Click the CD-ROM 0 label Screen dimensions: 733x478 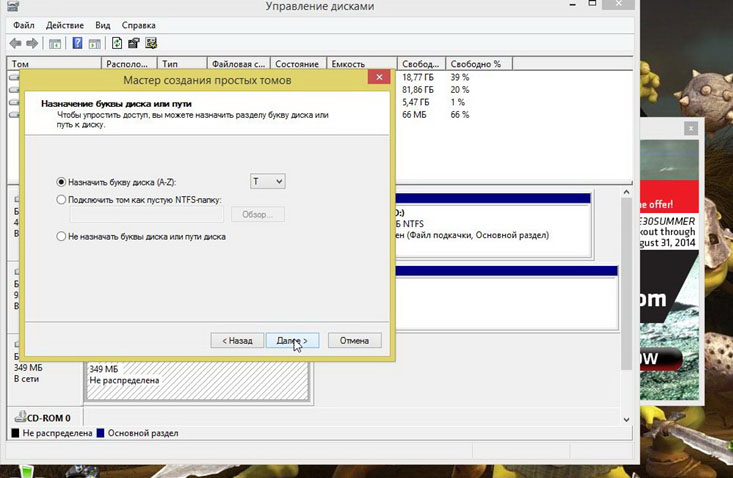coord(49,418)
